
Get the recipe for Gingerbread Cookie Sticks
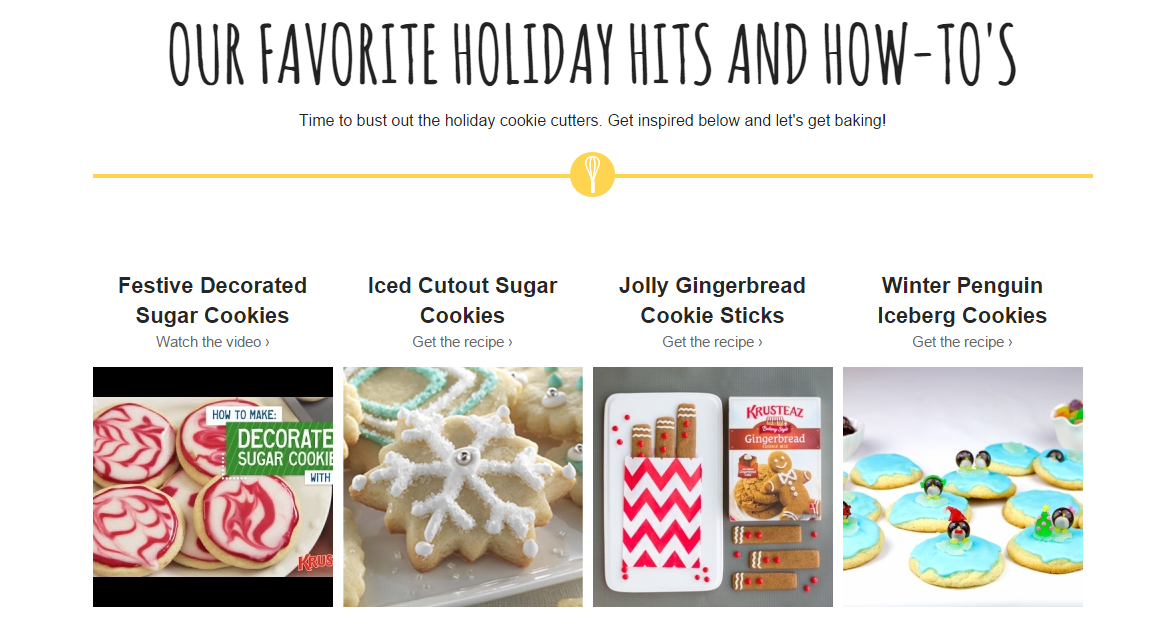click(x=712, y=342)
